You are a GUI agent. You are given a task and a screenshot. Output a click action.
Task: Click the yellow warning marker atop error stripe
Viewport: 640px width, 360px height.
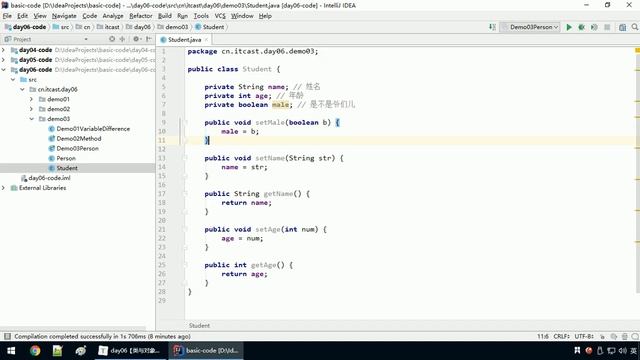(x=637, y=50)
